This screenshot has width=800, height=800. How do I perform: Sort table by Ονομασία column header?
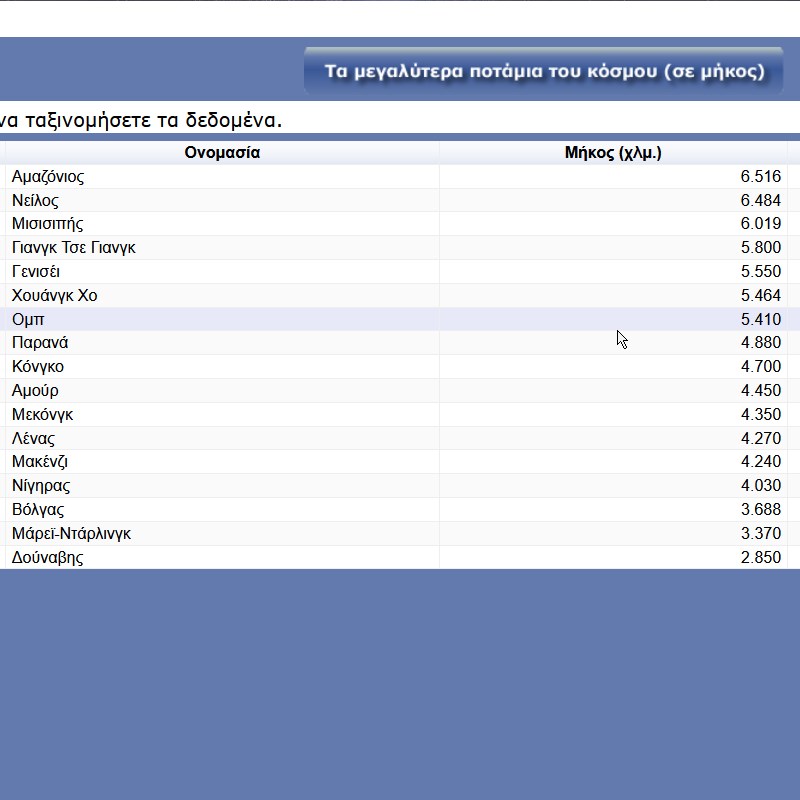click(x=222, y=153)
